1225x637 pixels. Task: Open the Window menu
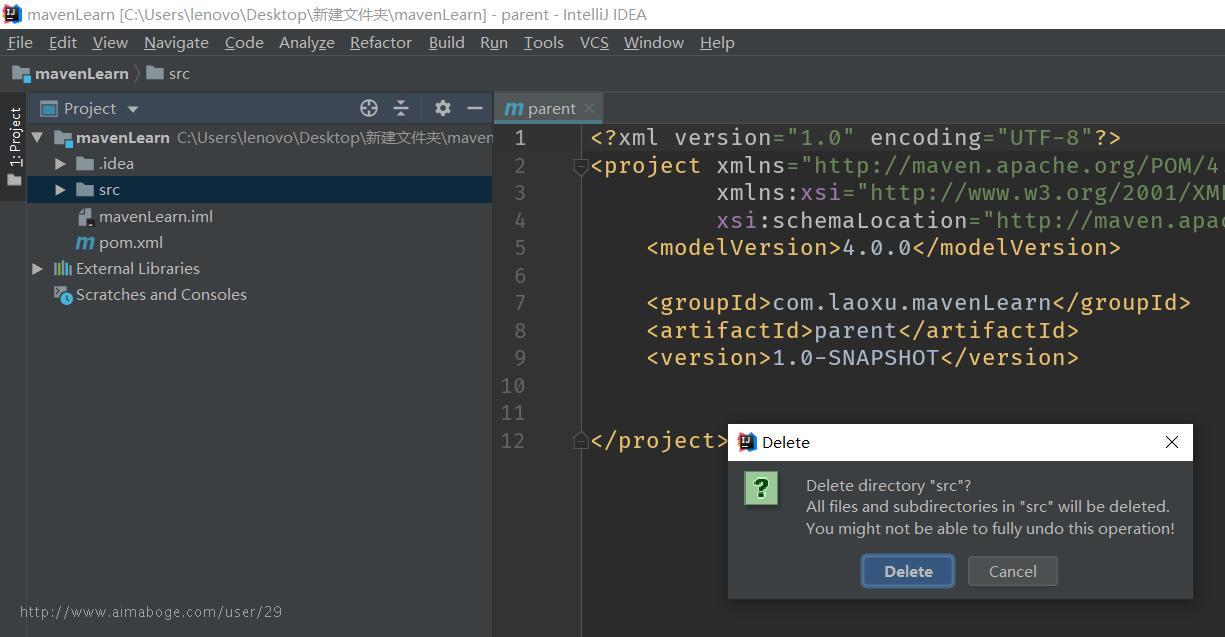pos(654,42)
